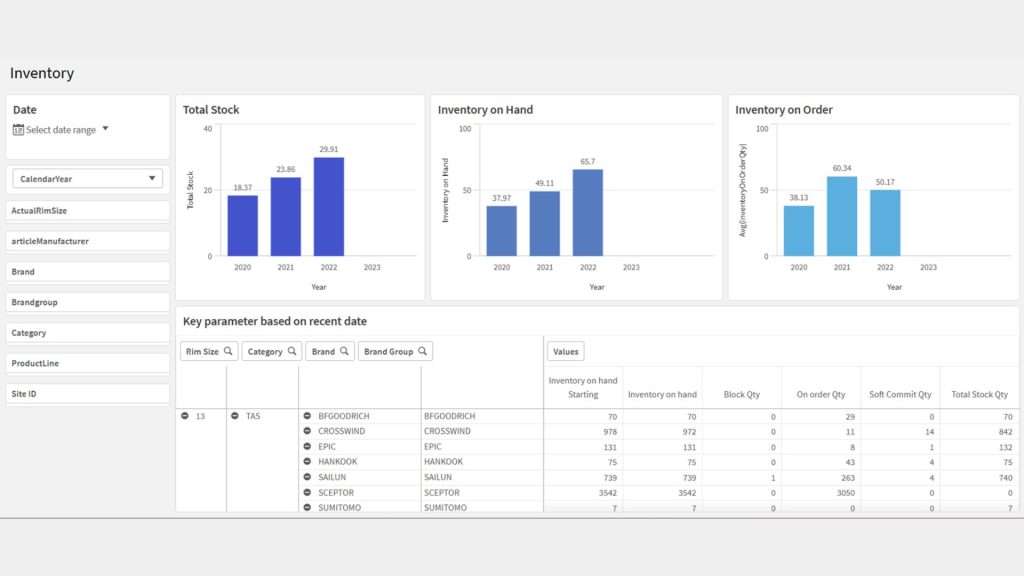Collapse the TAS category row
Image resolution: width=1024 pixels, height=576 pixels.
pos(234,416)
